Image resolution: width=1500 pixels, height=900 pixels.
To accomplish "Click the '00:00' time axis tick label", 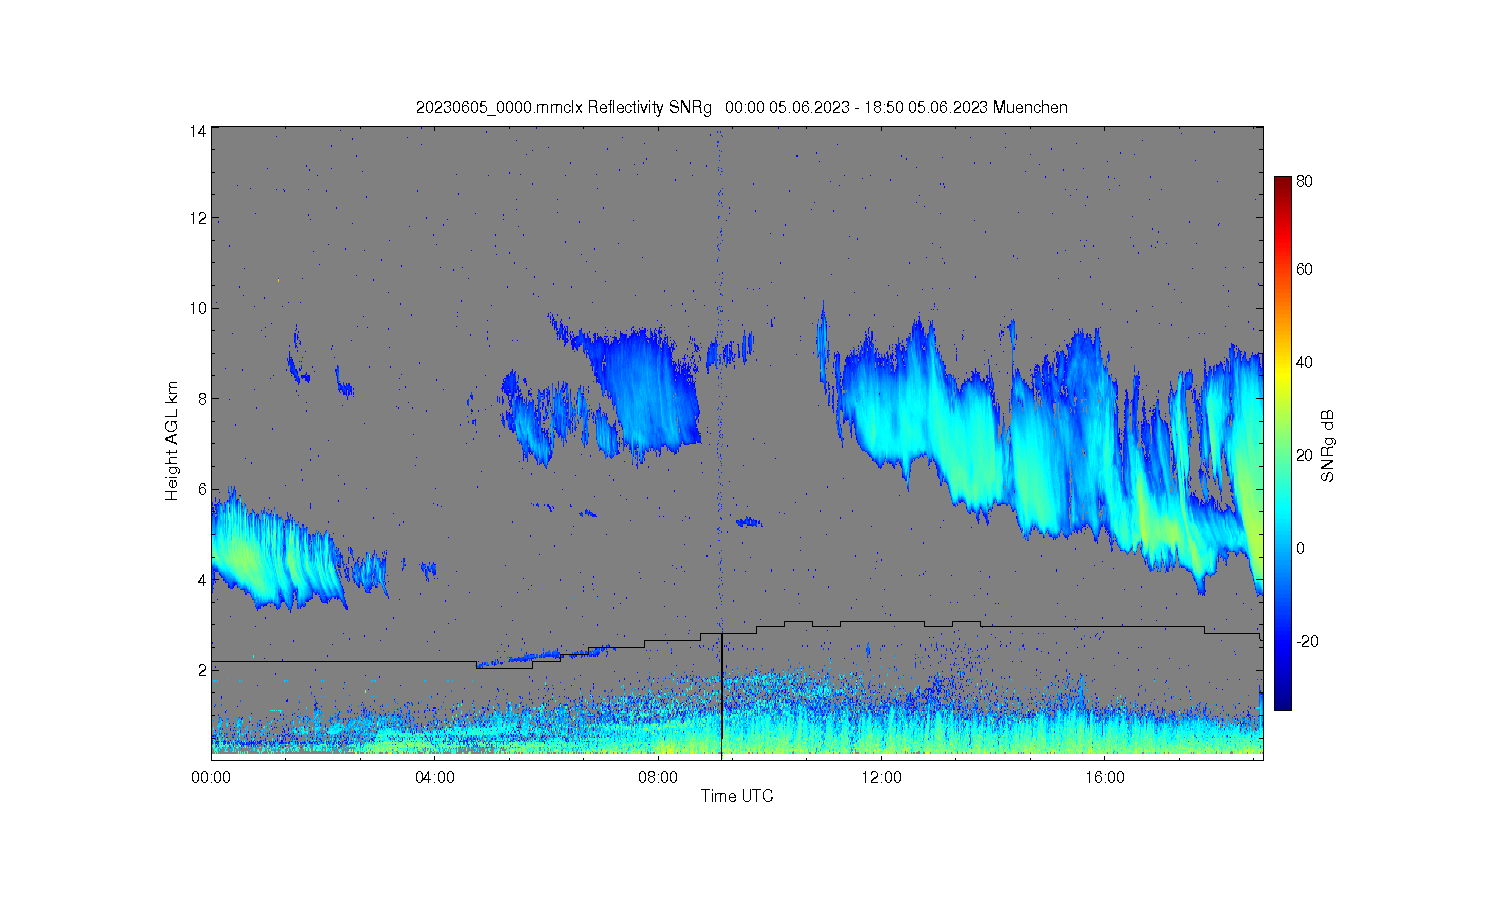I will coord(211,777).
